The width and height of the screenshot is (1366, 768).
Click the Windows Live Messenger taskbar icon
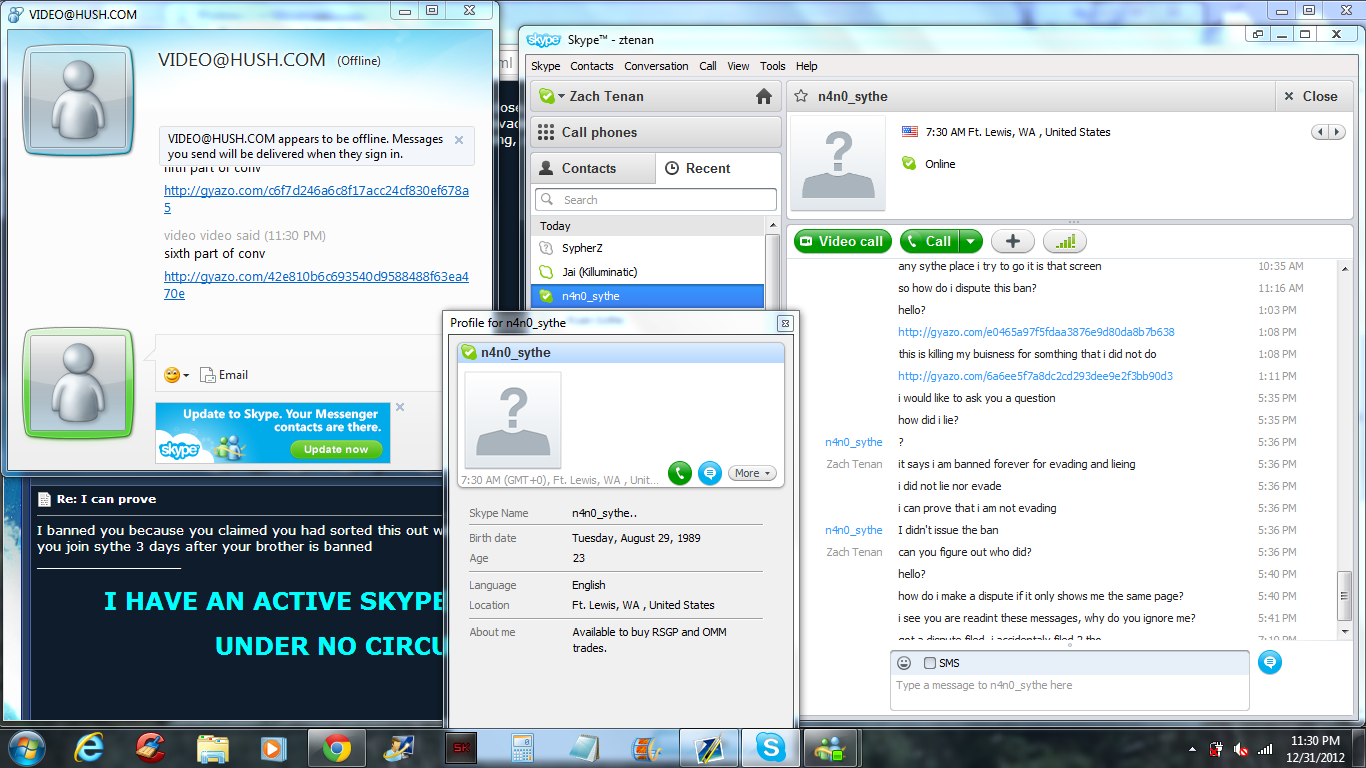coord(831,747)
